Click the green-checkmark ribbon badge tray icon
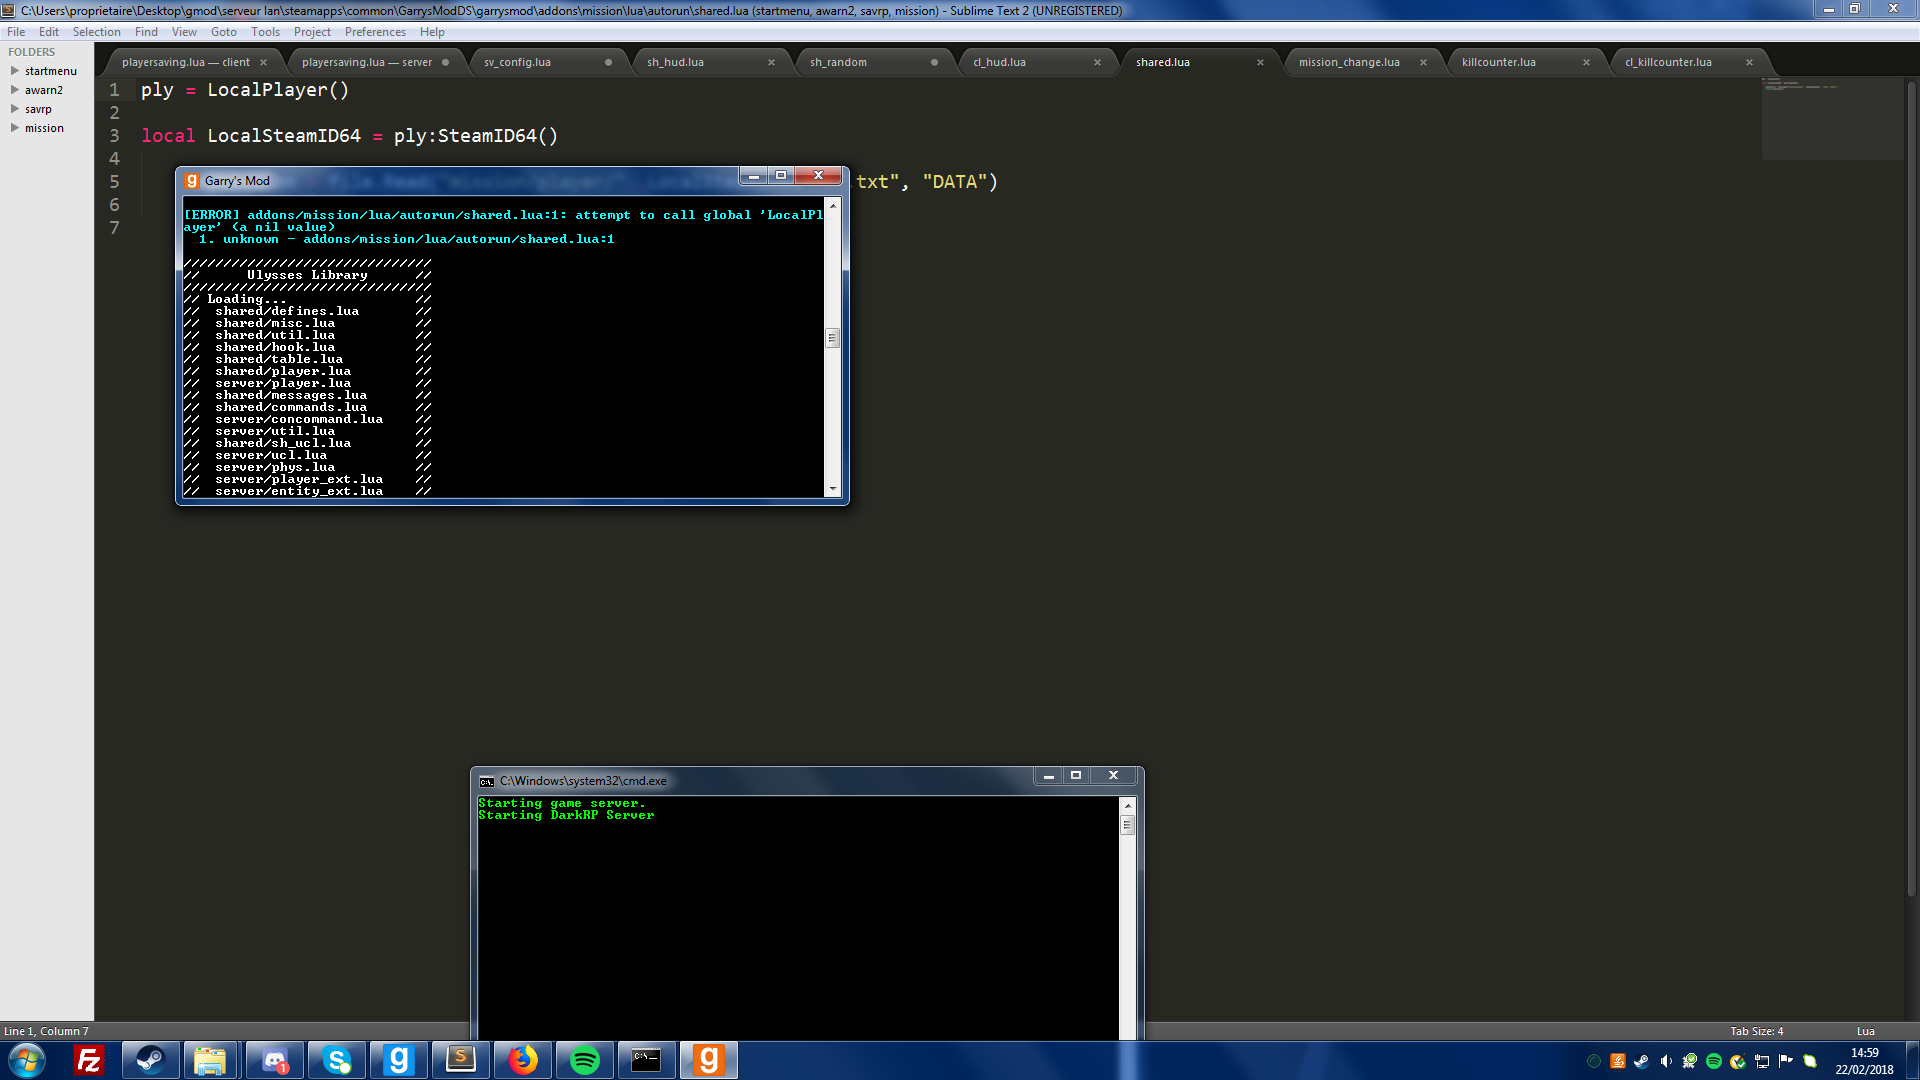The image size is (1920, 1080). pos(1690,1061)
